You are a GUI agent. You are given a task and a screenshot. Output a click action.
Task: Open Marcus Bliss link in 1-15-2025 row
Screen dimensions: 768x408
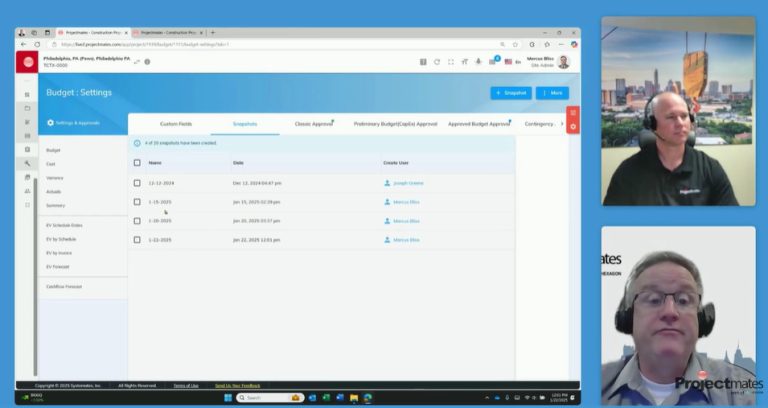[406, 202]
